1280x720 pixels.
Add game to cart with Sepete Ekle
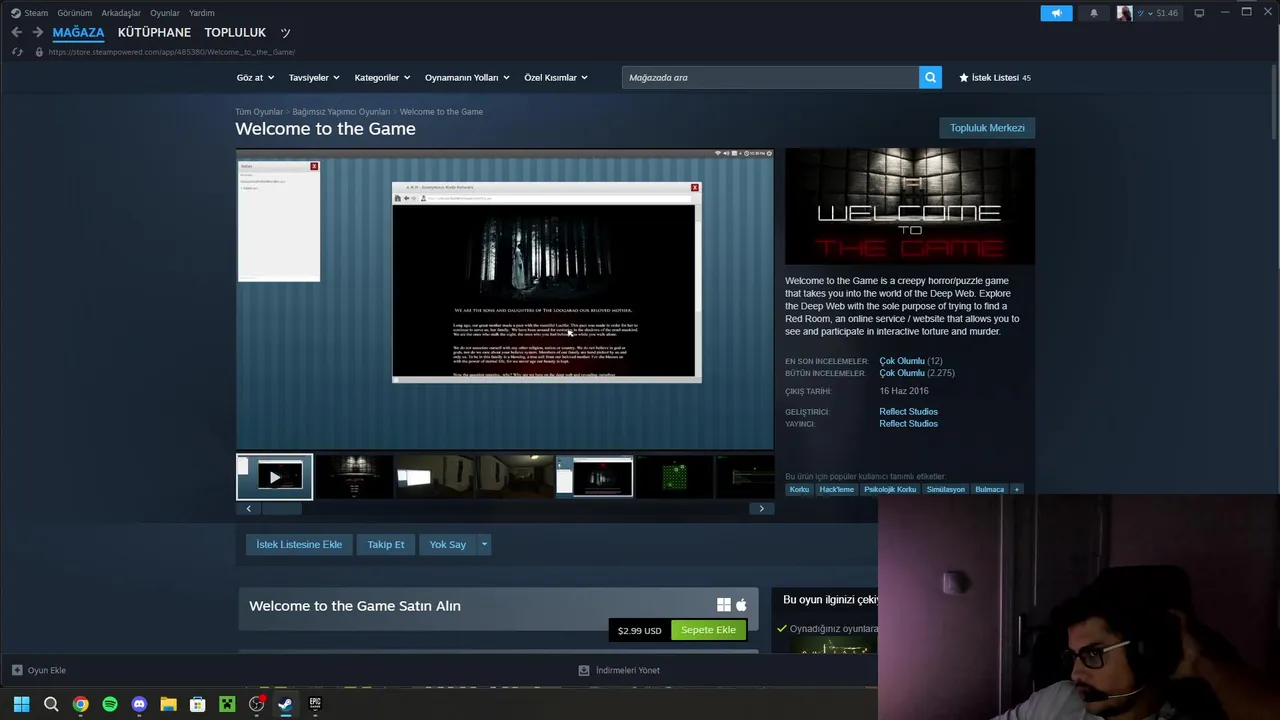click(709, 630)
